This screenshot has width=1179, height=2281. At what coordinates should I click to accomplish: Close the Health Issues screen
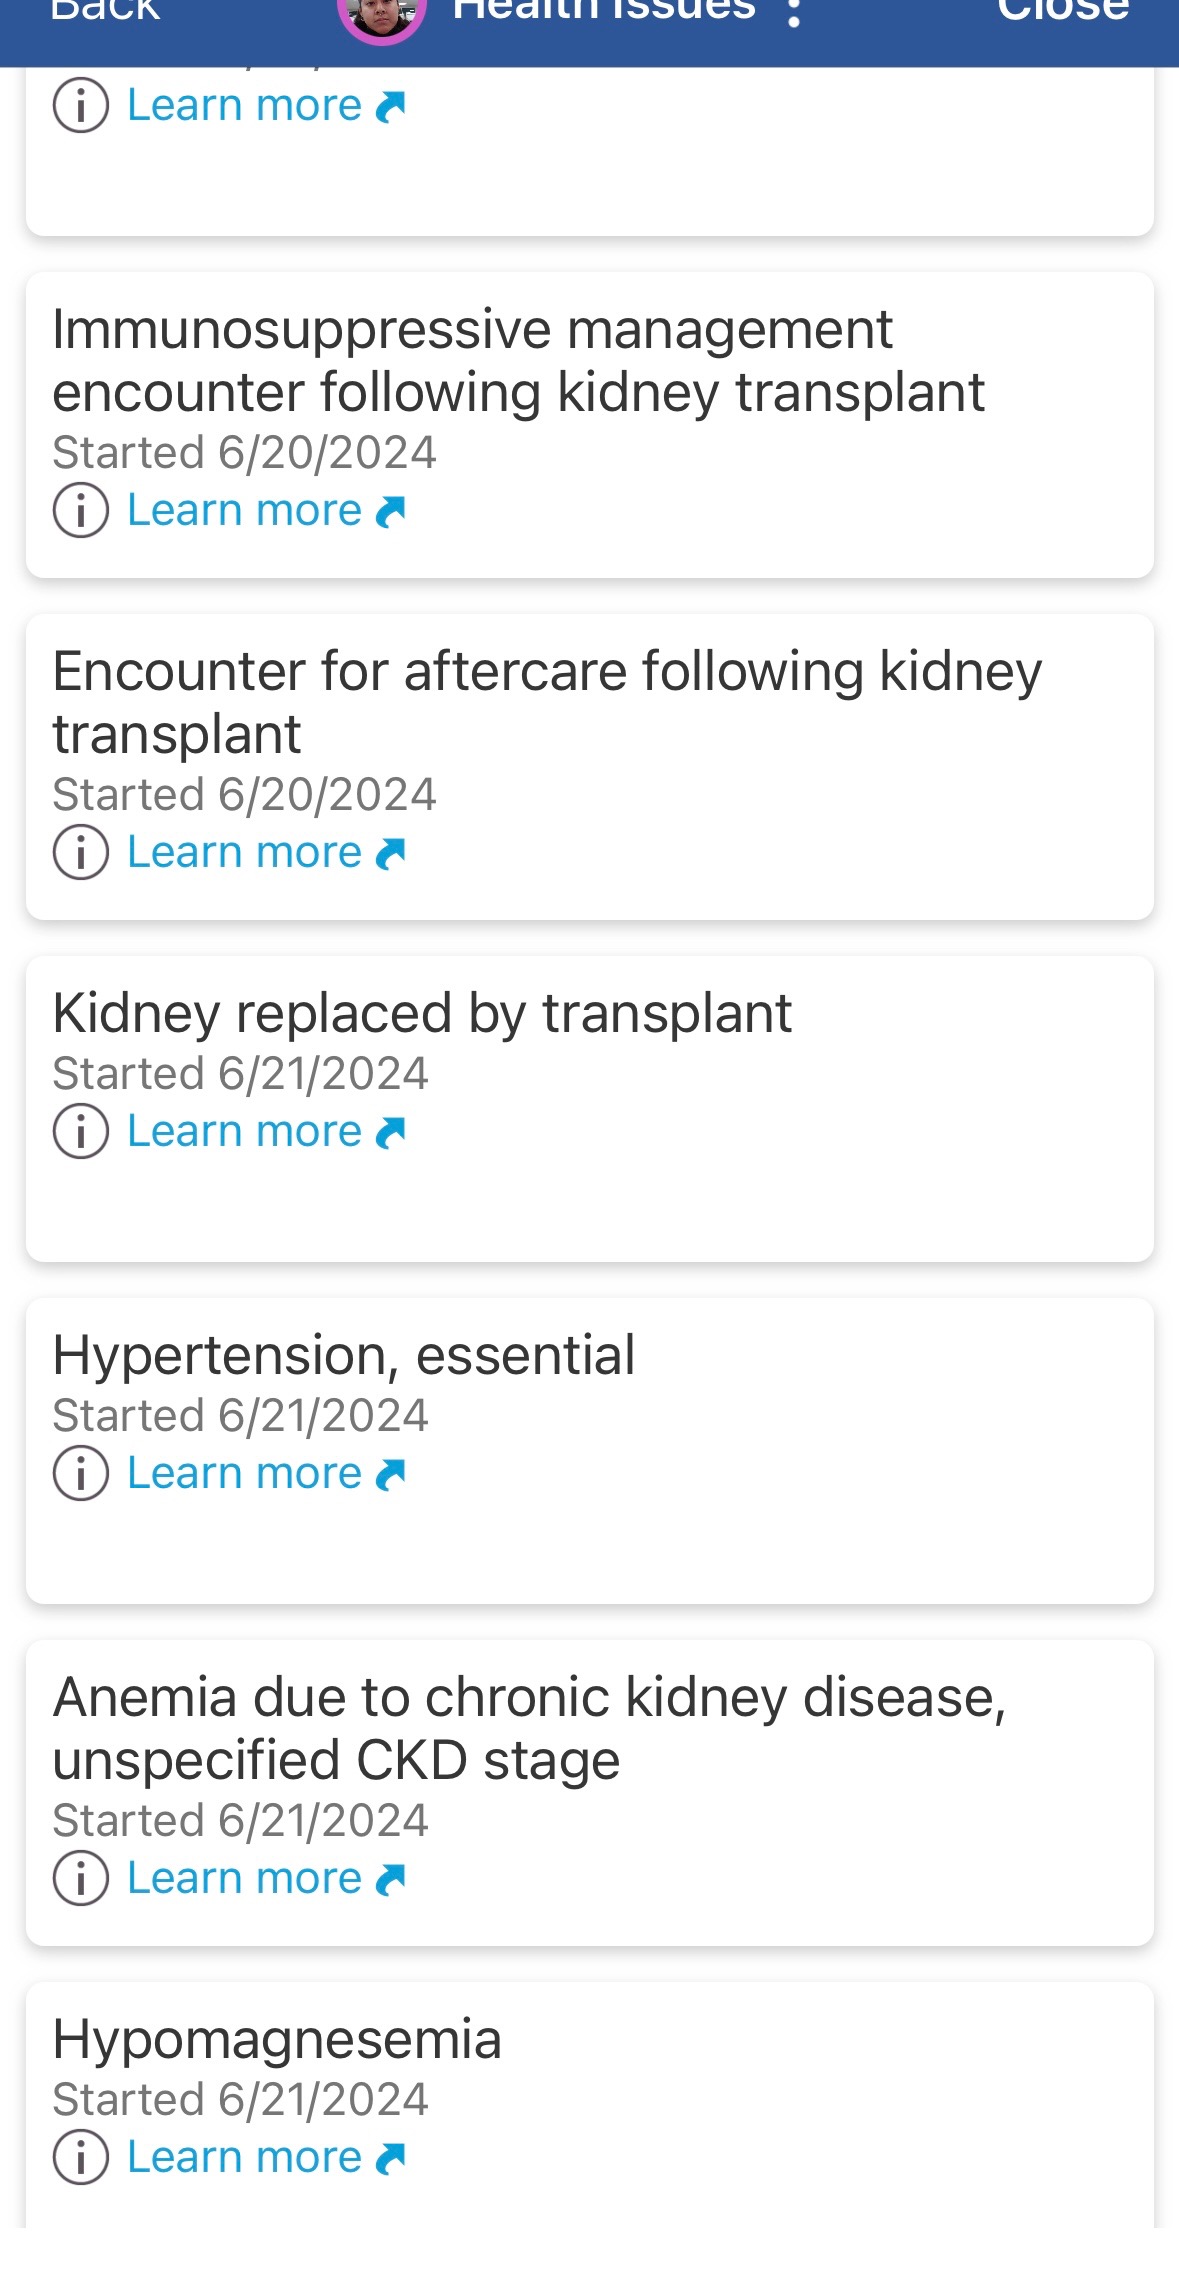1063,12
